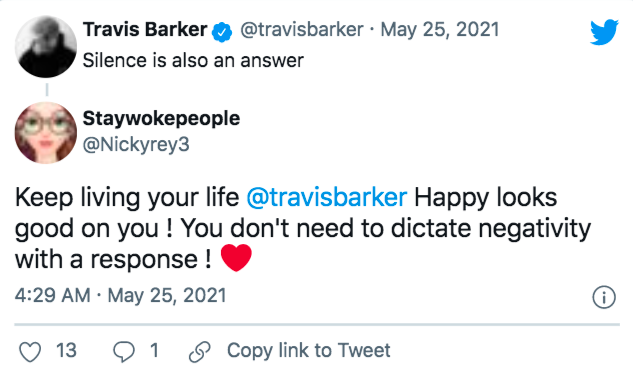Click Travis Barker's verified badge
This screenshot has width=633, height=371.
[x=222, y=31]
